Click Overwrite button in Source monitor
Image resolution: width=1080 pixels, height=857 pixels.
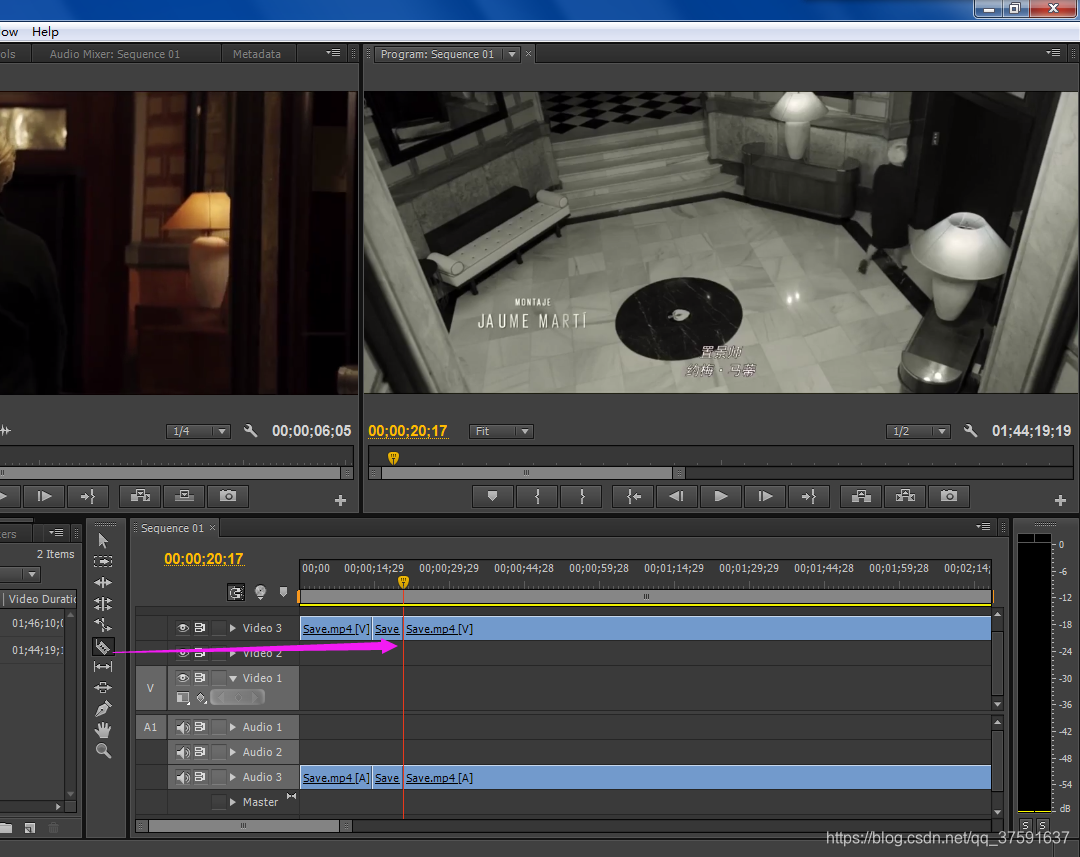coord(184,496)
